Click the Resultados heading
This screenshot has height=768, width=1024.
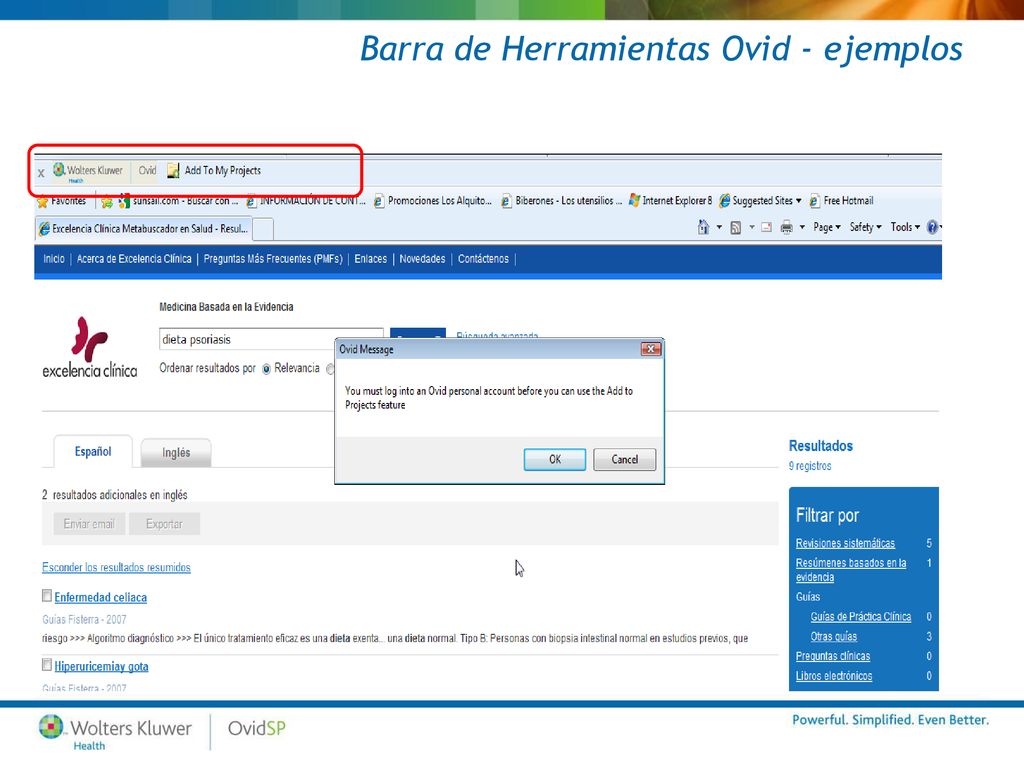pos(821,446)
